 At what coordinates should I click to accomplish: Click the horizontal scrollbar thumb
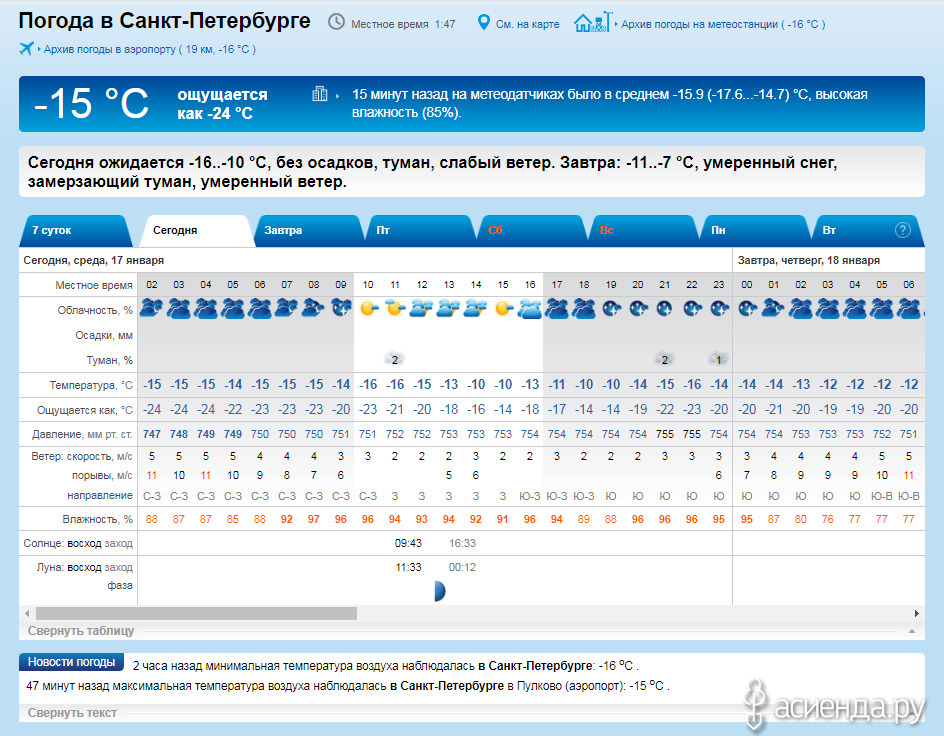point(196,613)
